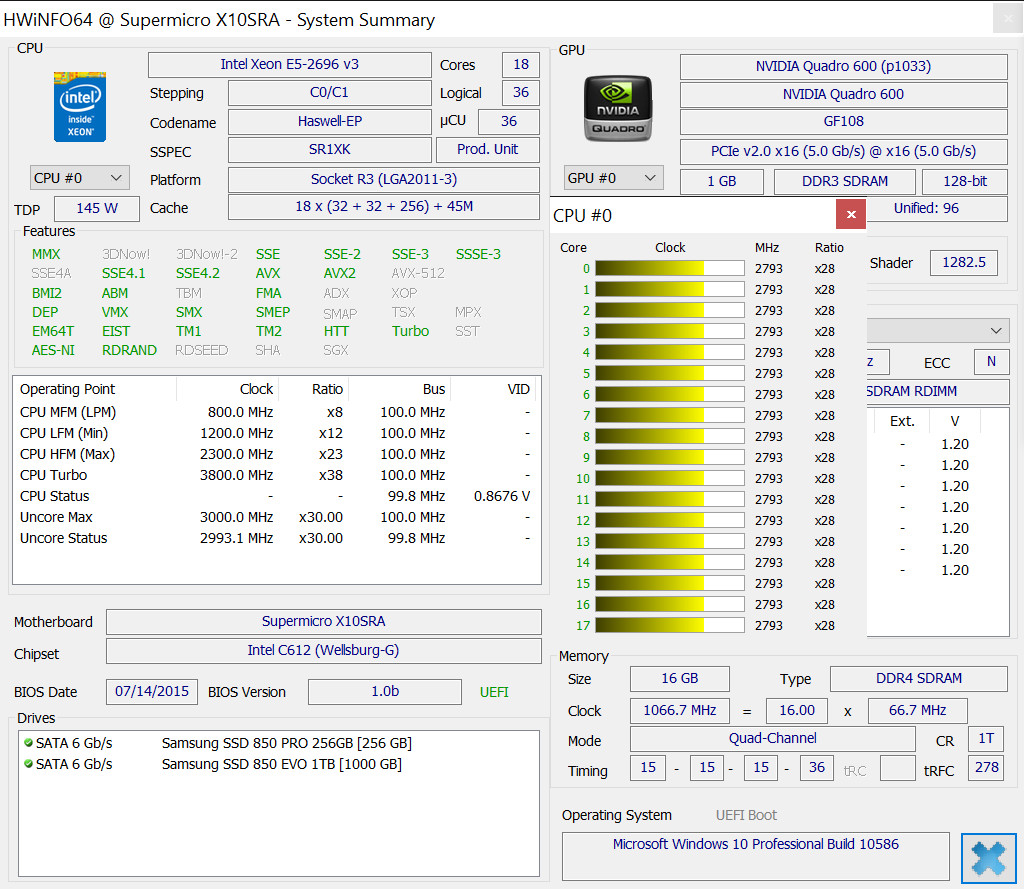The image size is (1024, 889).
Task: Close the CPU #0 clock popup
Action: [x=850, y=215]
